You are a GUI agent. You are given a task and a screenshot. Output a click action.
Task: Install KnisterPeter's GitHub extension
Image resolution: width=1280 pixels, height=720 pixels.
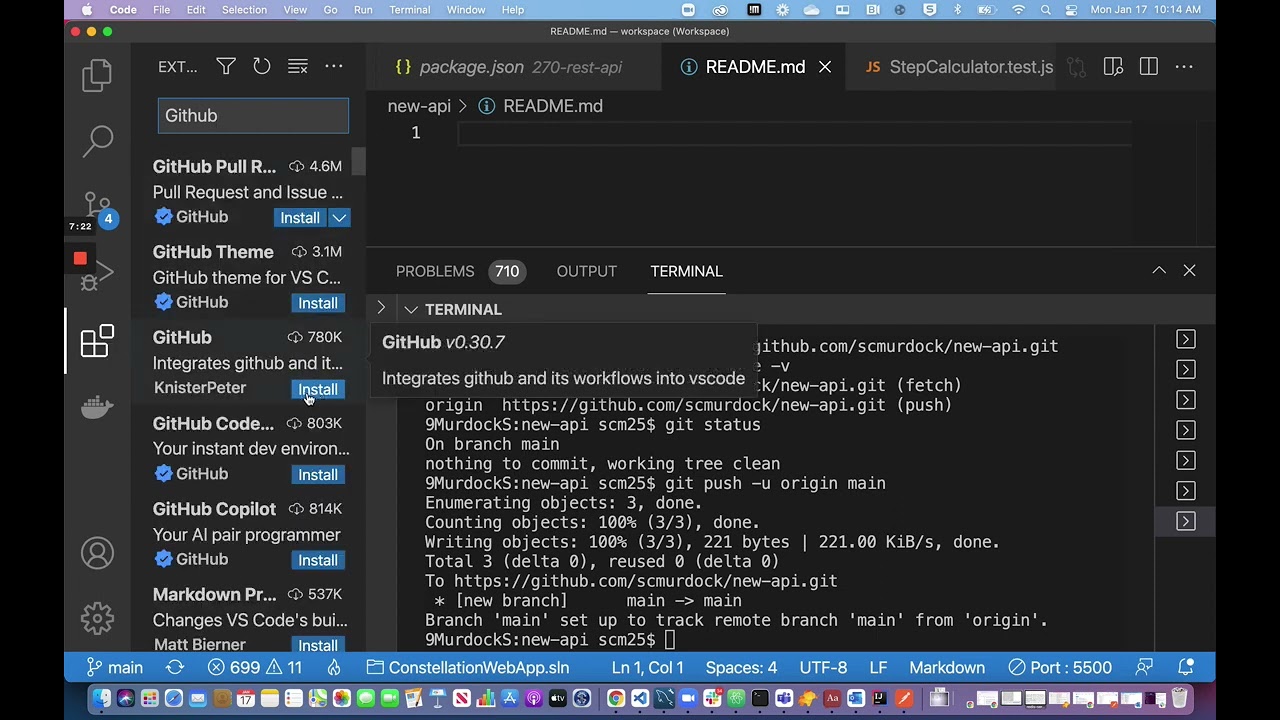(x=318, y=389)
